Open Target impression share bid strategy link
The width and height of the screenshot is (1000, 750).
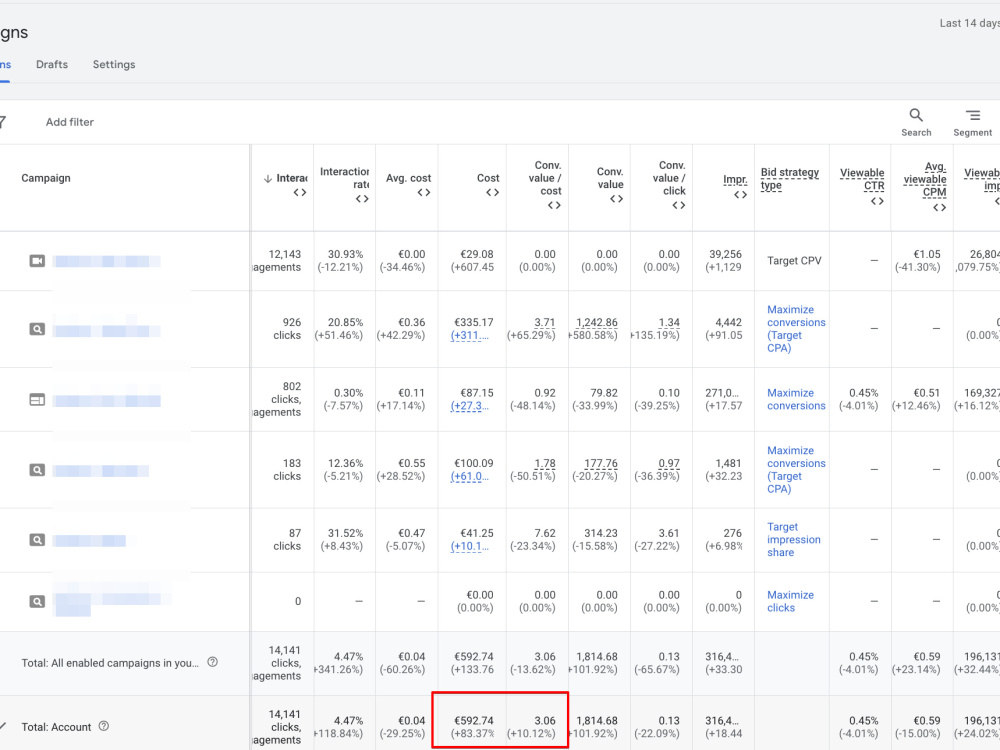[x=793, y=540]
